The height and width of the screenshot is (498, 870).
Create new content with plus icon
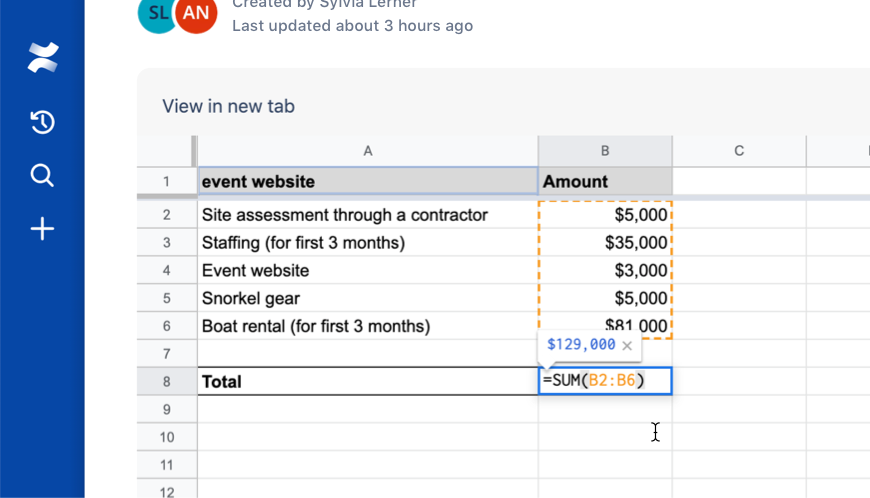point(42,228)
